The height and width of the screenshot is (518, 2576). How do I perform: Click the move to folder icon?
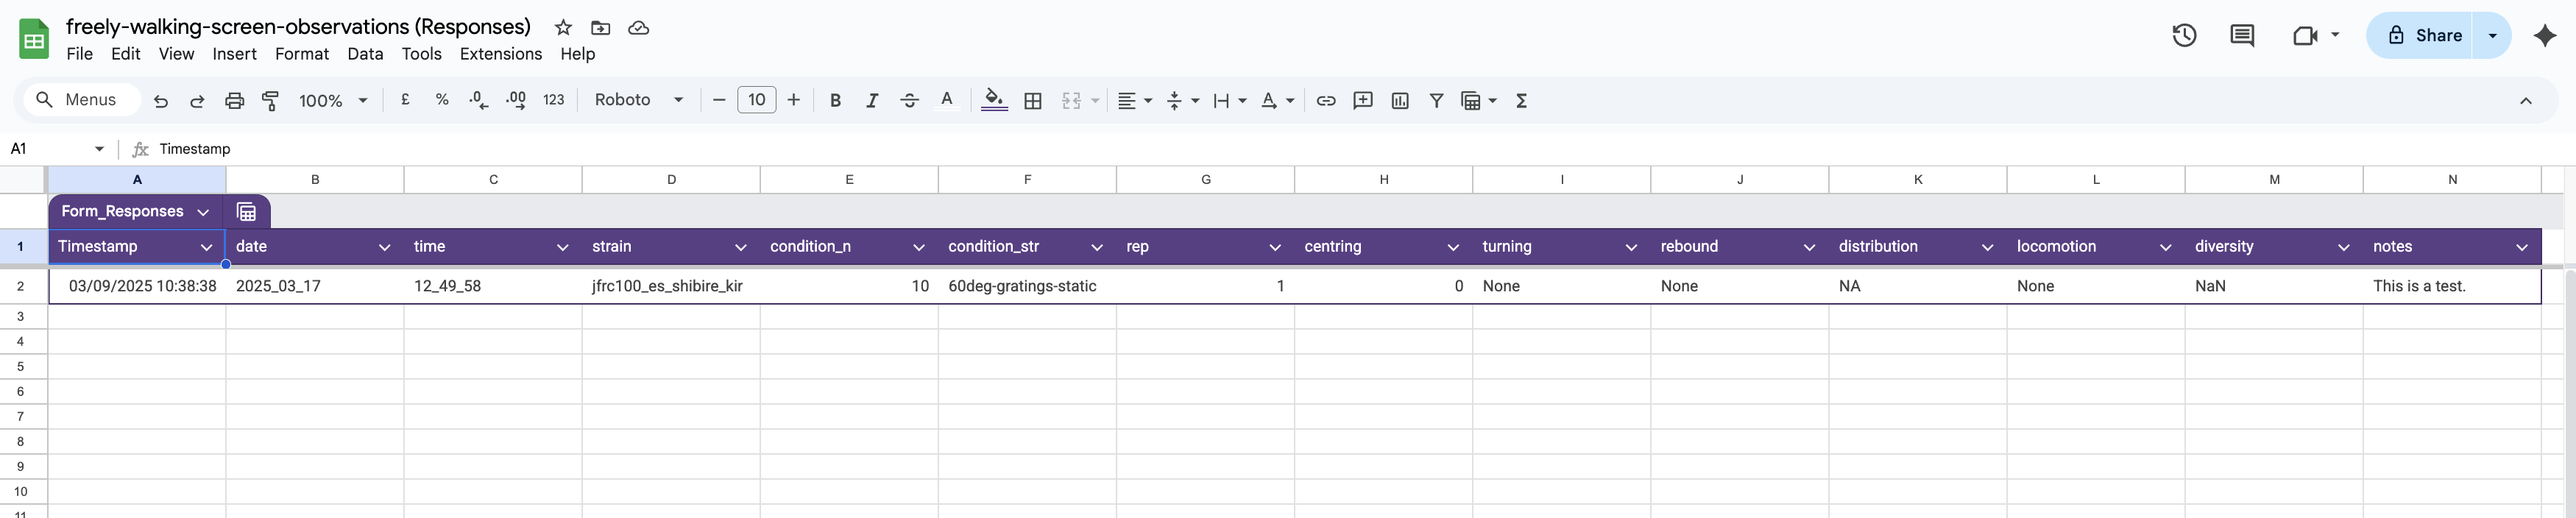(600, 28)
